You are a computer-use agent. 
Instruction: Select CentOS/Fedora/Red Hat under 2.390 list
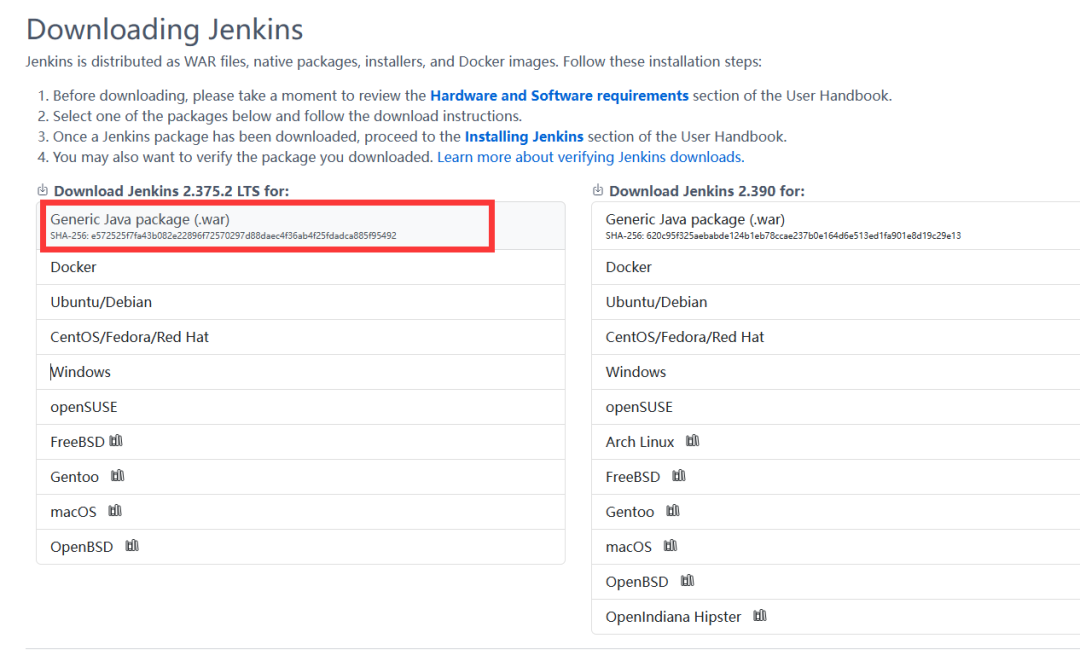[x=835, y=337]
